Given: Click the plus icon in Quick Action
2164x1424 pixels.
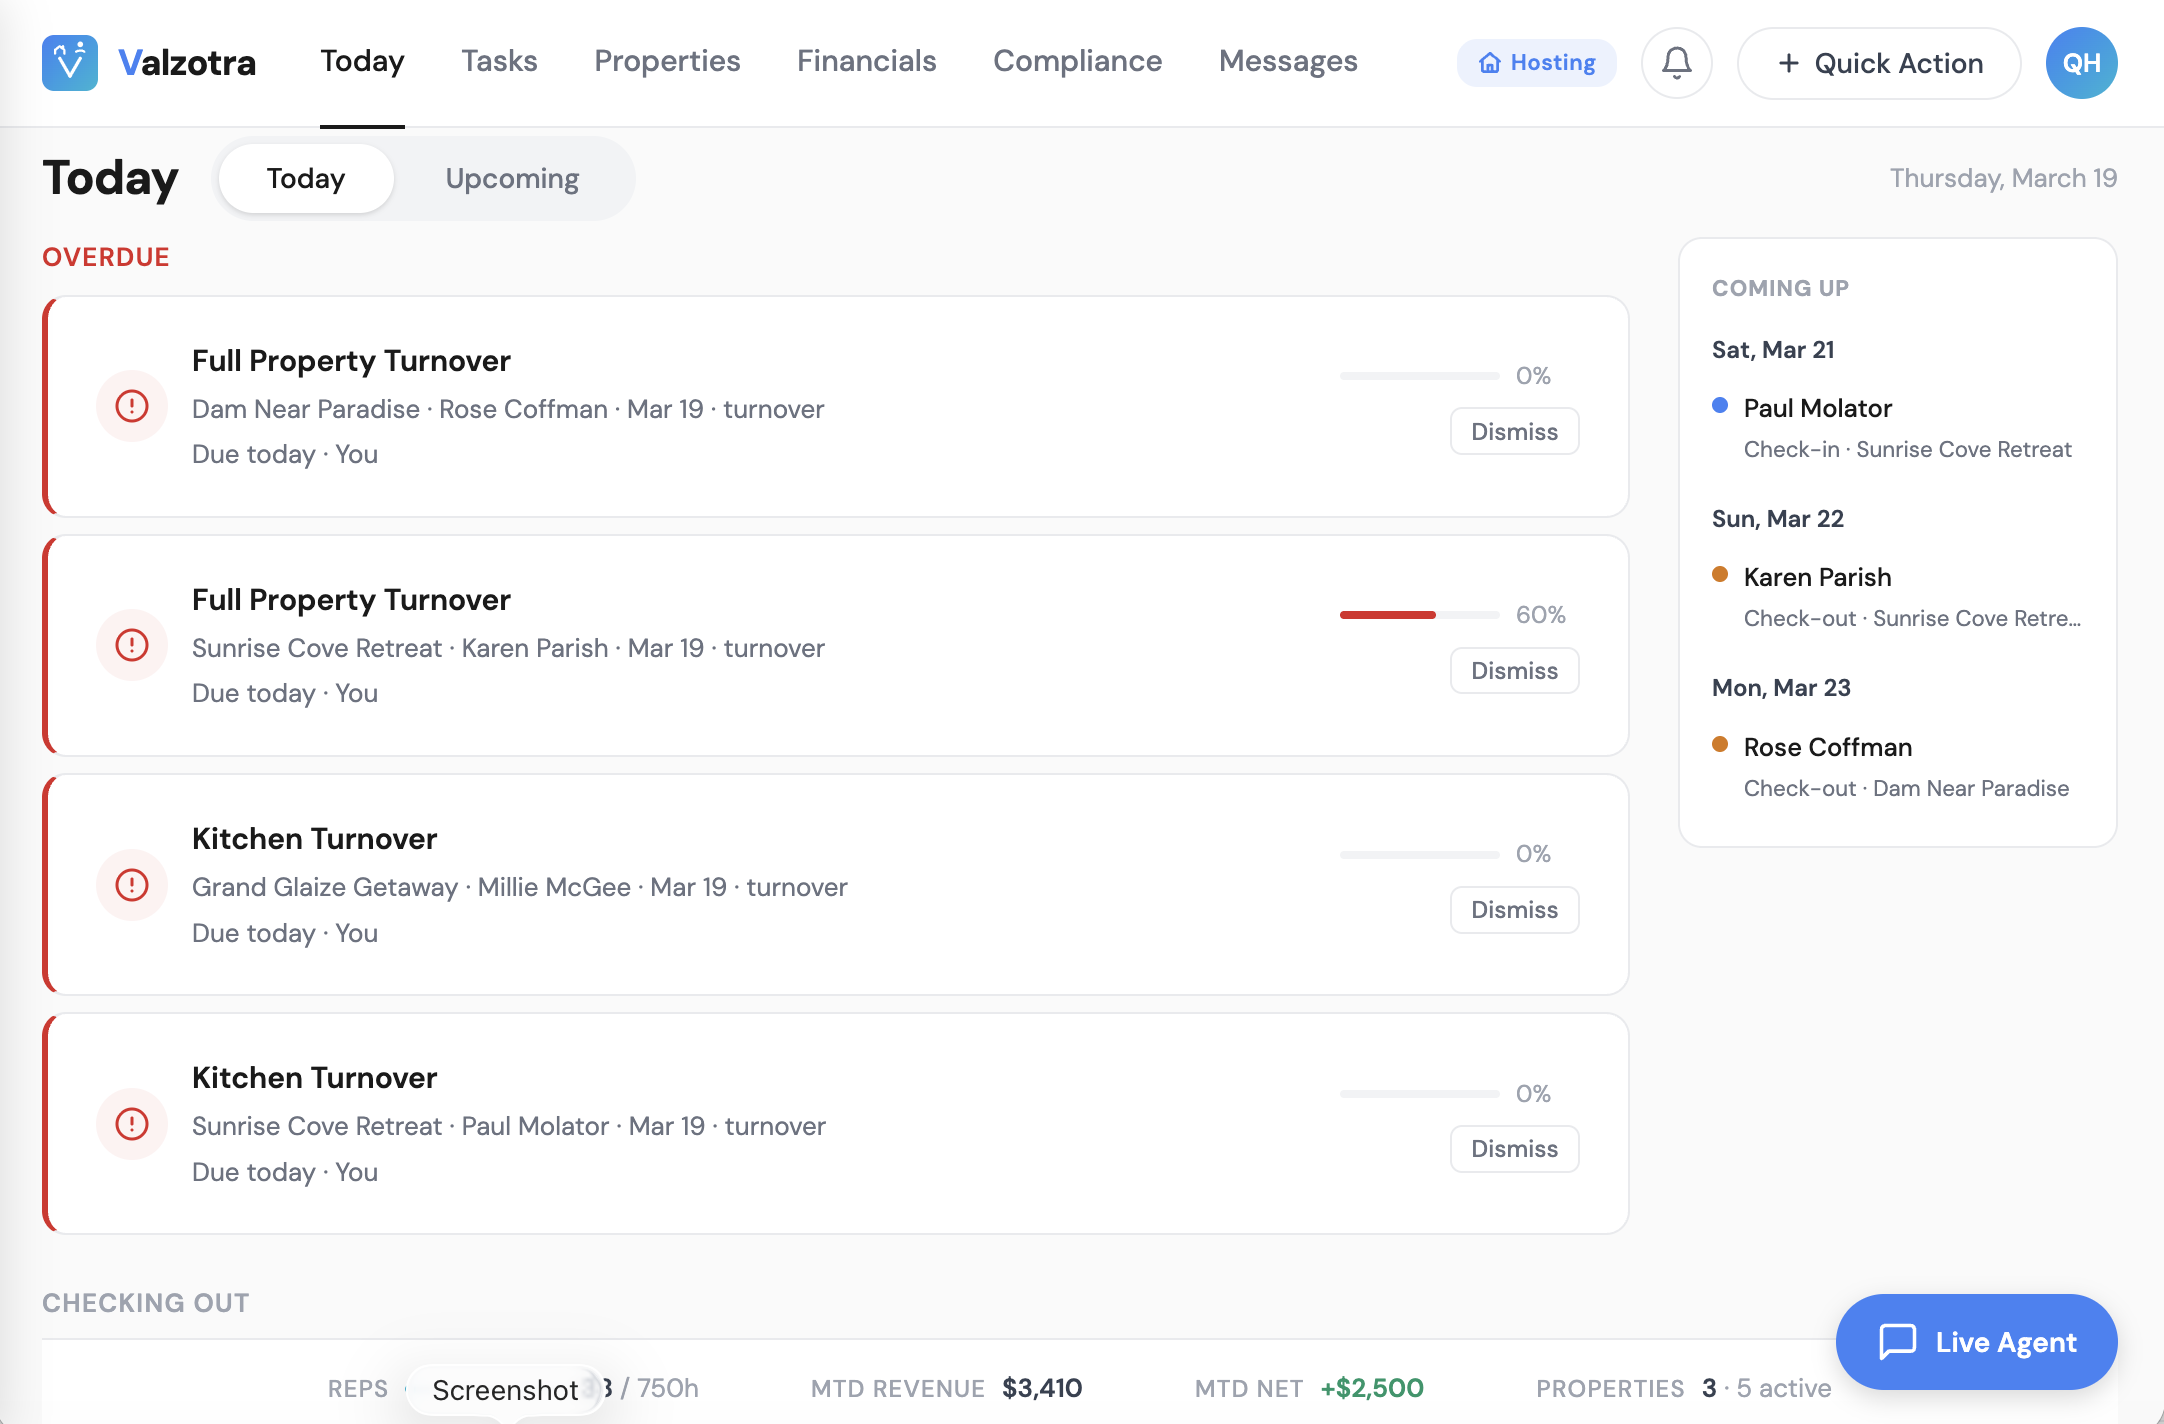Looking at the screenshot, I should pyautogui.click(x=1788, y=63).
